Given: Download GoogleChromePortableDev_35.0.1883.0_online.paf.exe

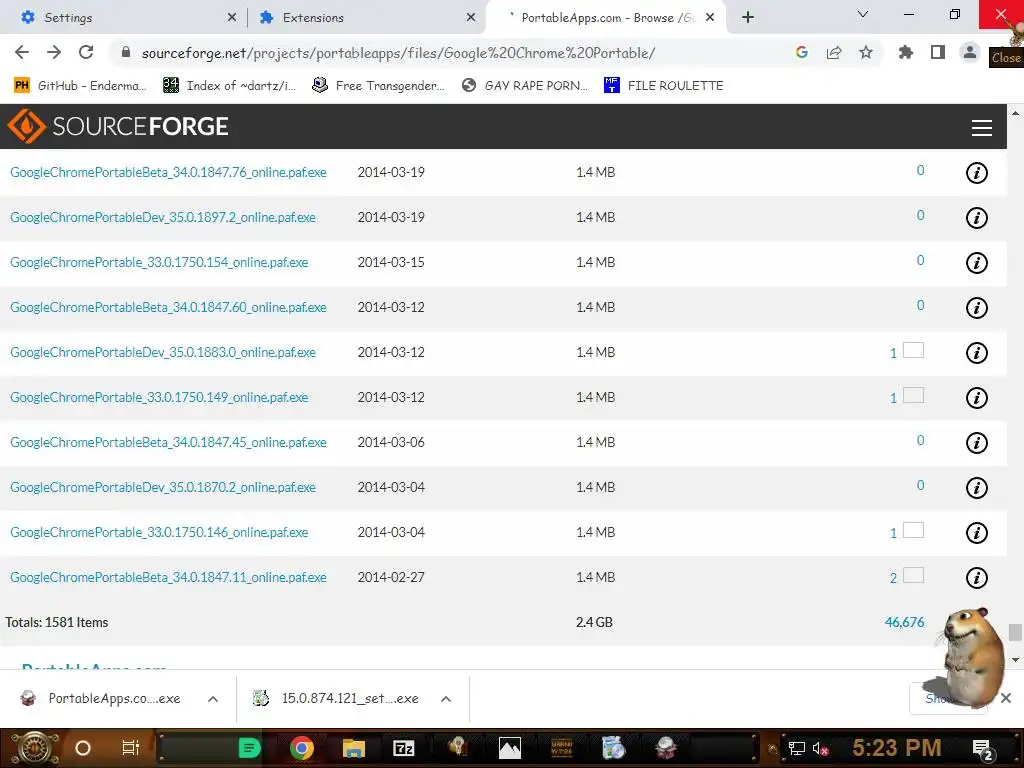Looking at the screenshot, I should (163, 353).
